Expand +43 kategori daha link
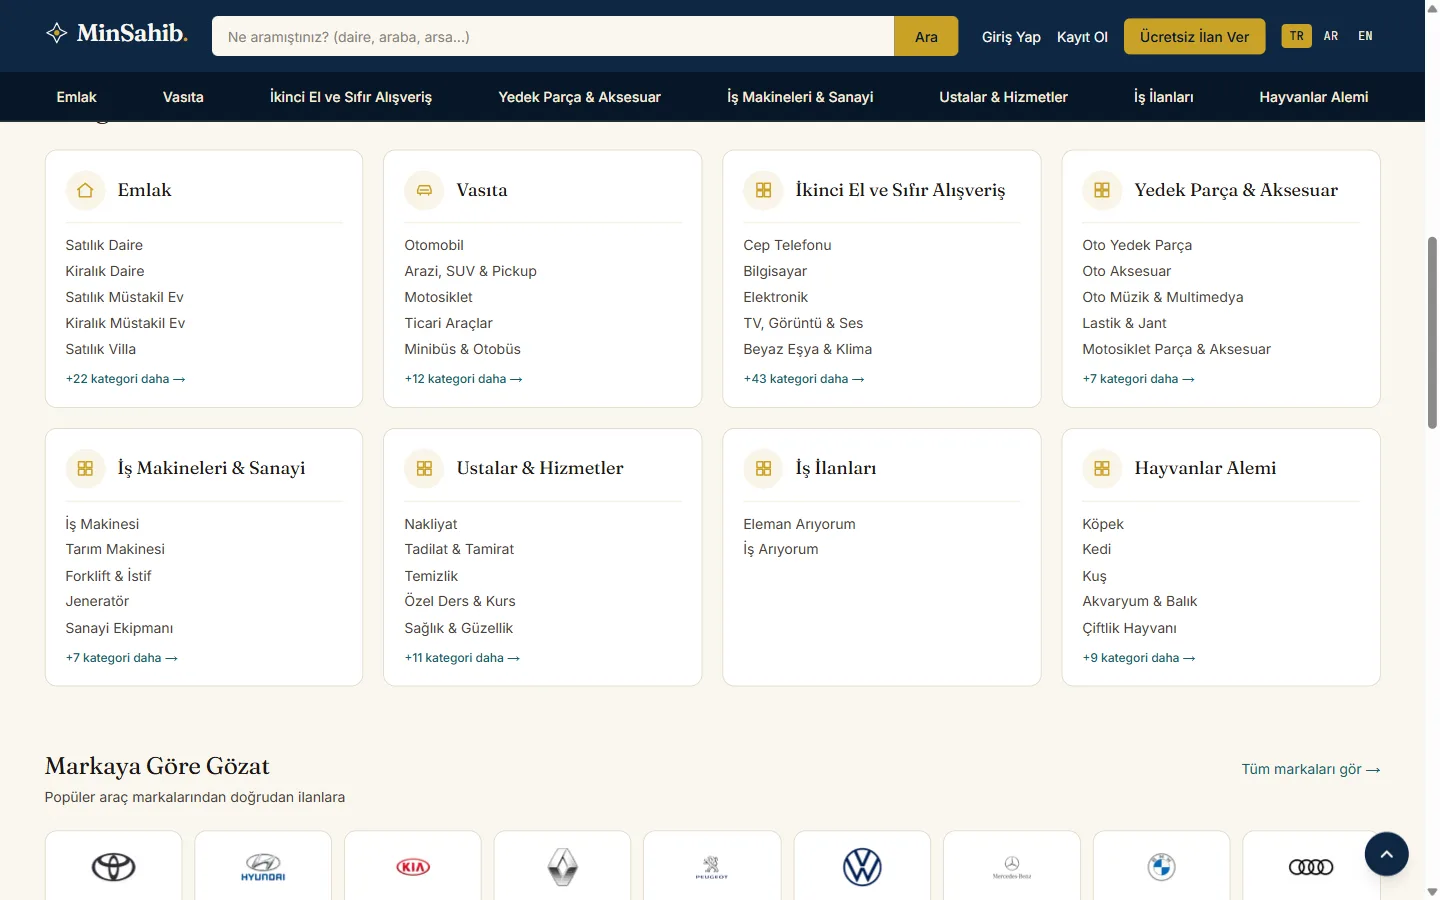Viewport: 1440px width, 900px height. click(x=804, y=379)
